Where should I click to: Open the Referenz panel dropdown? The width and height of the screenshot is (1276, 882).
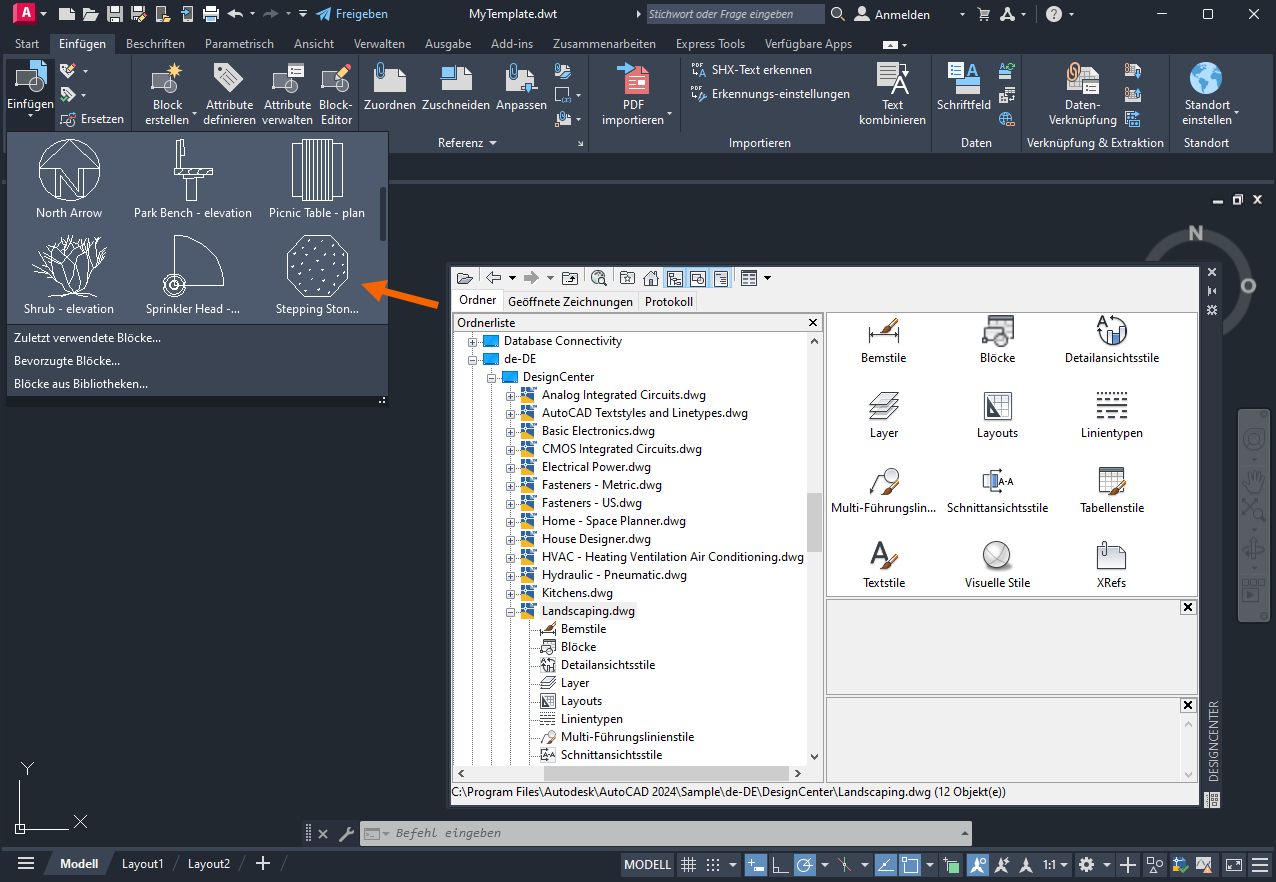467,143
